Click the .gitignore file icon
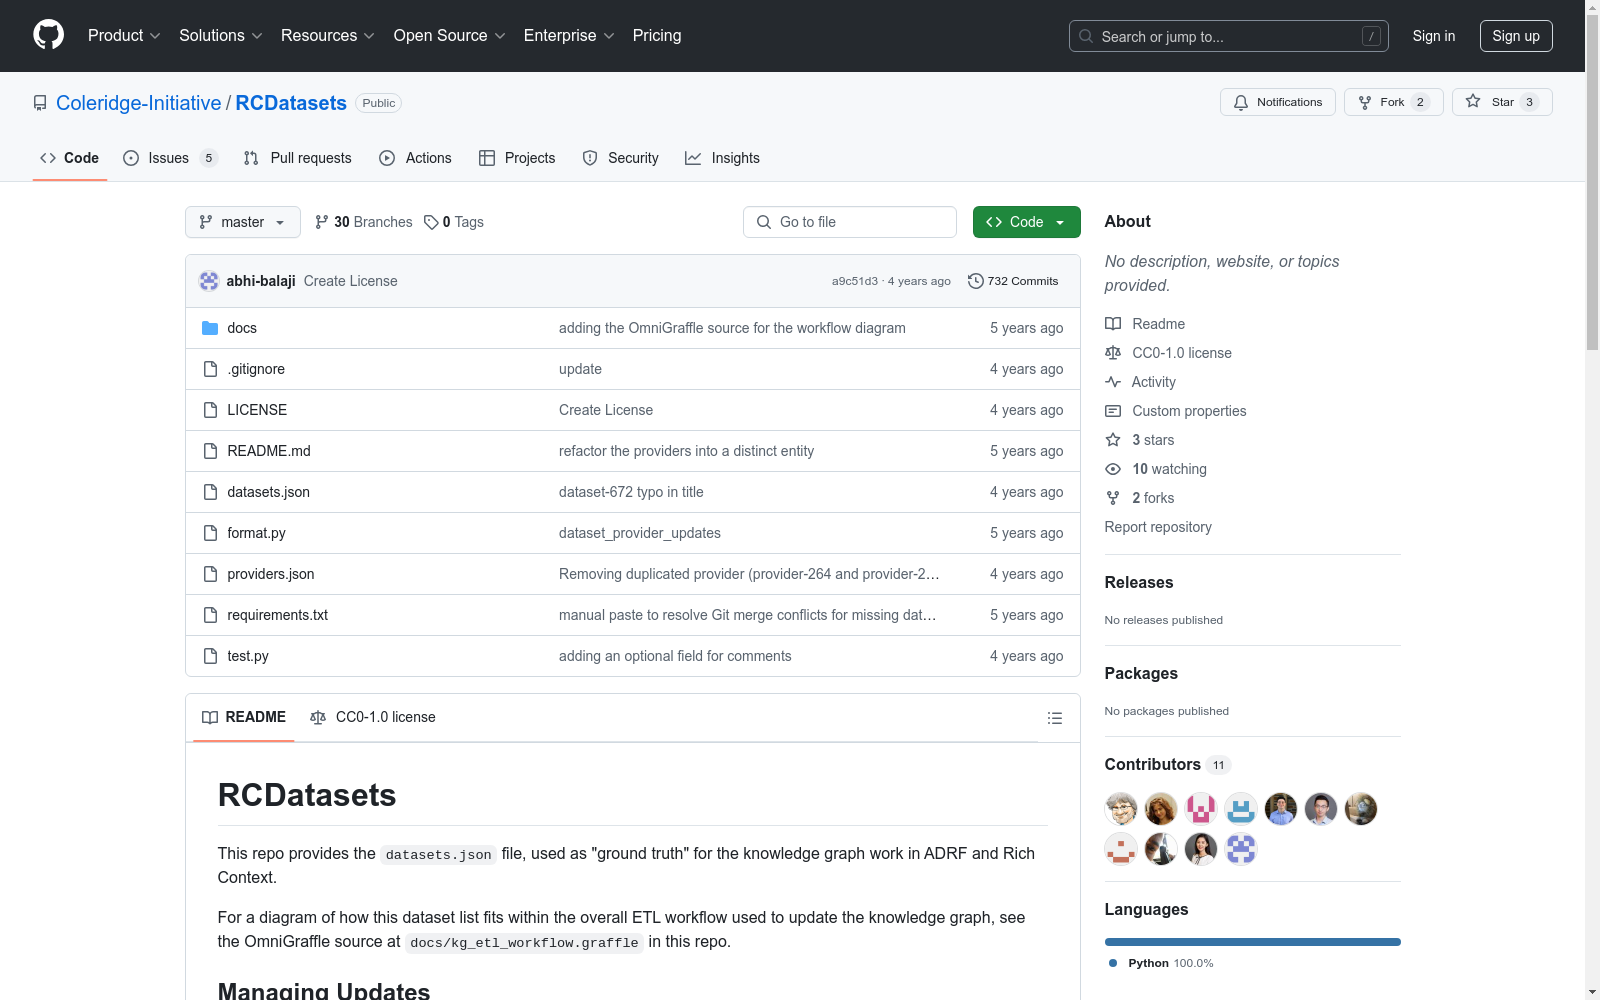Viewport: 1600px width, 1000px height. pos(210,369)
